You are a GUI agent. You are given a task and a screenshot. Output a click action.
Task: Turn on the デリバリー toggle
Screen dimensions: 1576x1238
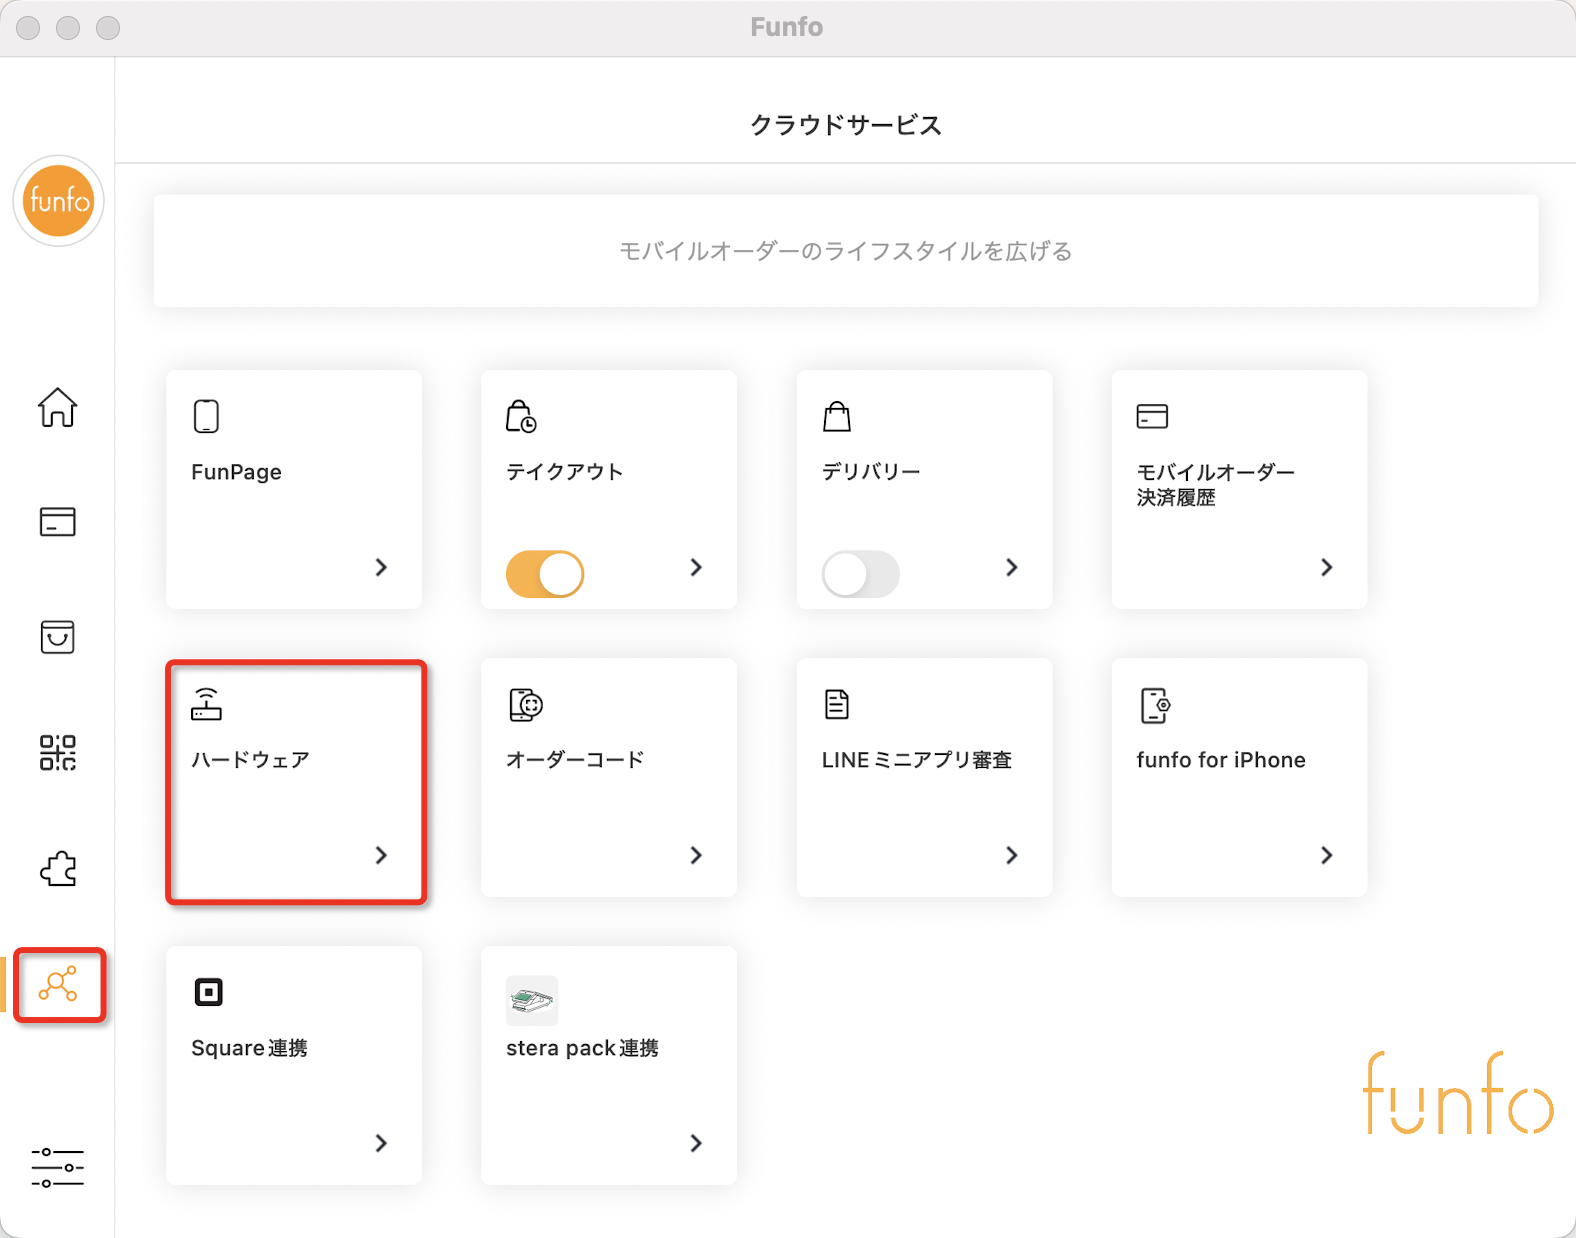pyautogui.click(x=861, y=574)
